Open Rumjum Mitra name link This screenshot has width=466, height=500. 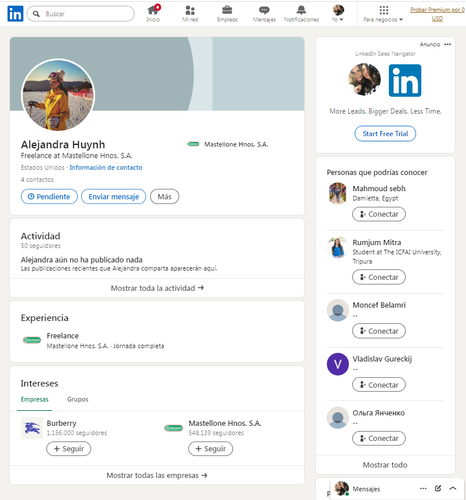point(377,242)
